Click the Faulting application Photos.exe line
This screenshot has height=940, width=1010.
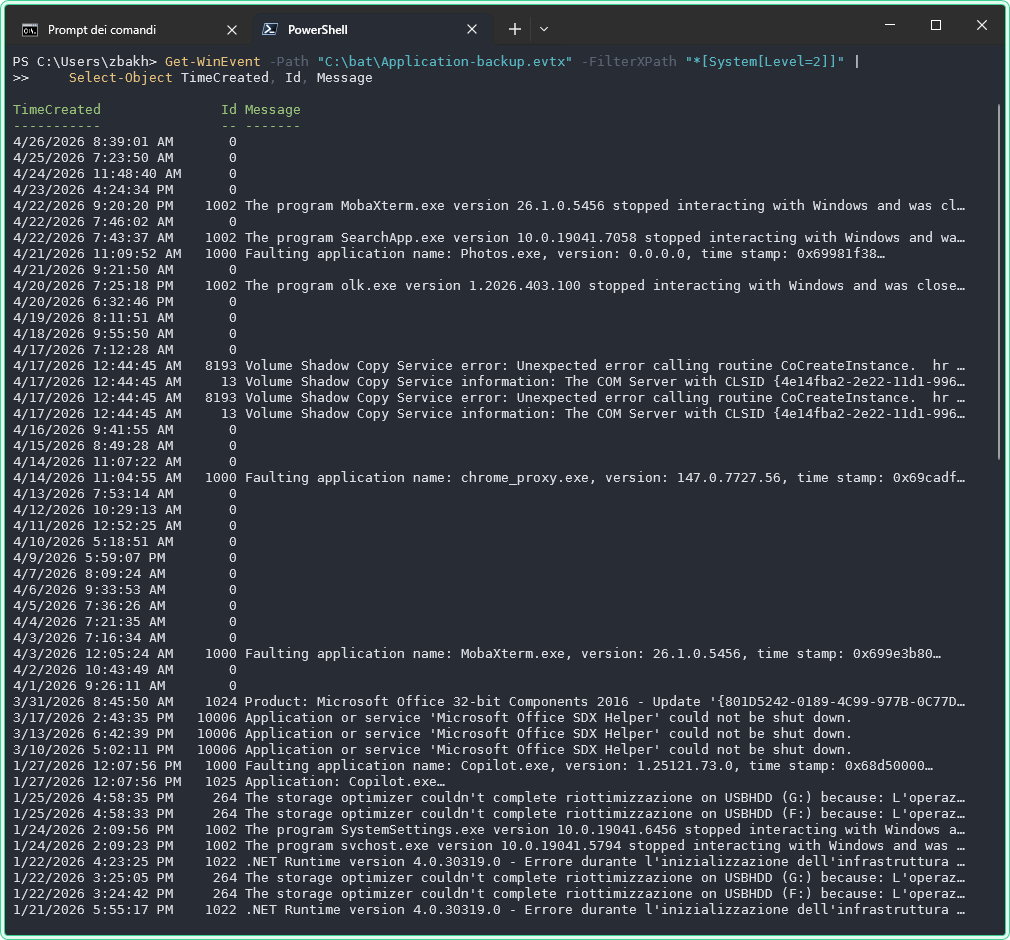tap(564, 254)
